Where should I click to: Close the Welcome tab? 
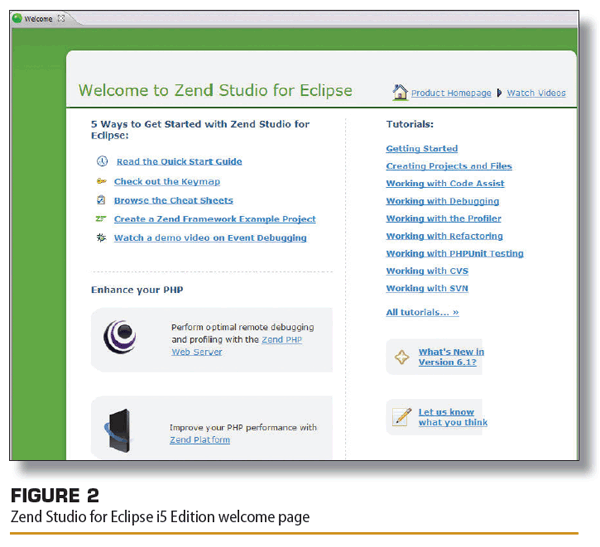[x=61, y=18]
